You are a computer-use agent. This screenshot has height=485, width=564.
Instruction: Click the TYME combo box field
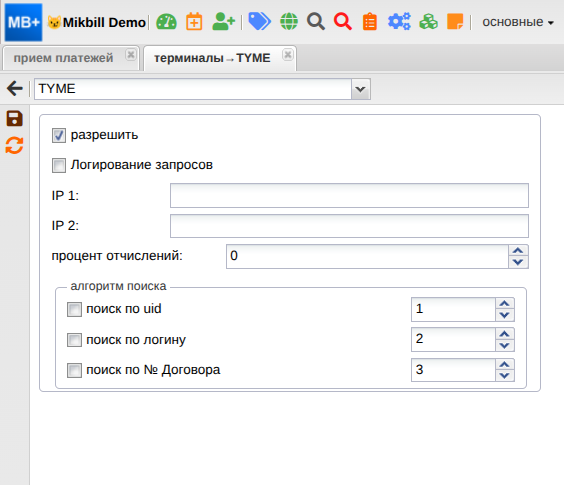[193, 89]
